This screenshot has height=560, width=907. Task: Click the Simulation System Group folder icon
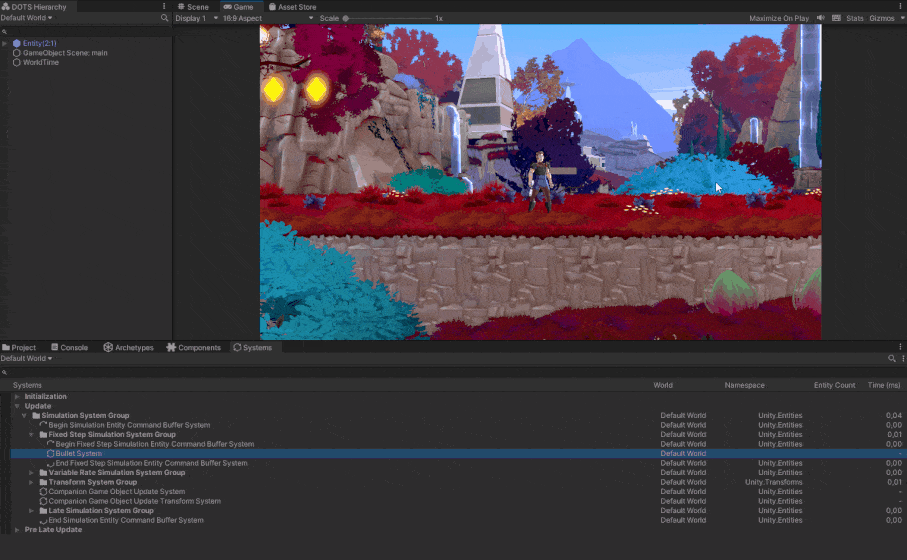[x=36, y=416]
